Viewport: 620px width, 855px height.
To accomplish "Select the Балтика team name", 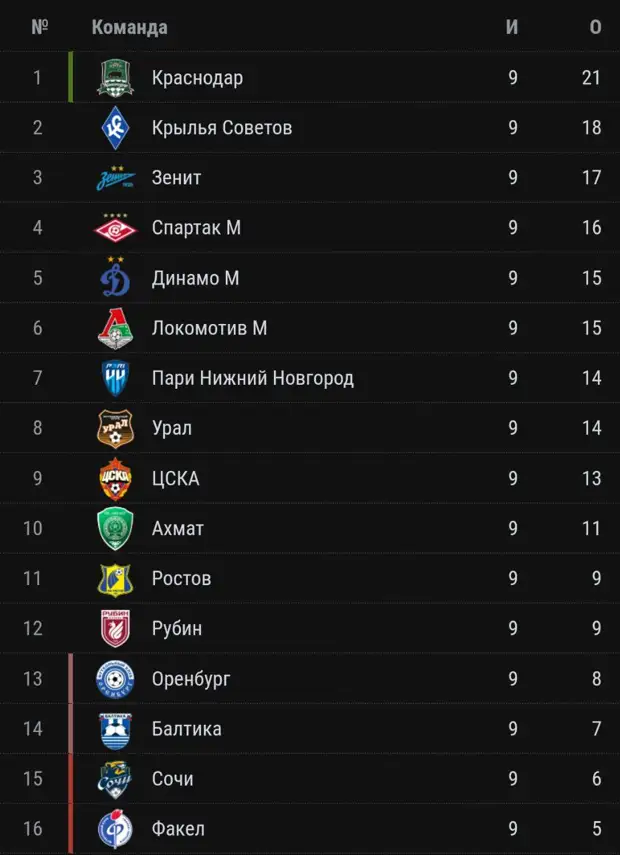I will tap(187, 728).
